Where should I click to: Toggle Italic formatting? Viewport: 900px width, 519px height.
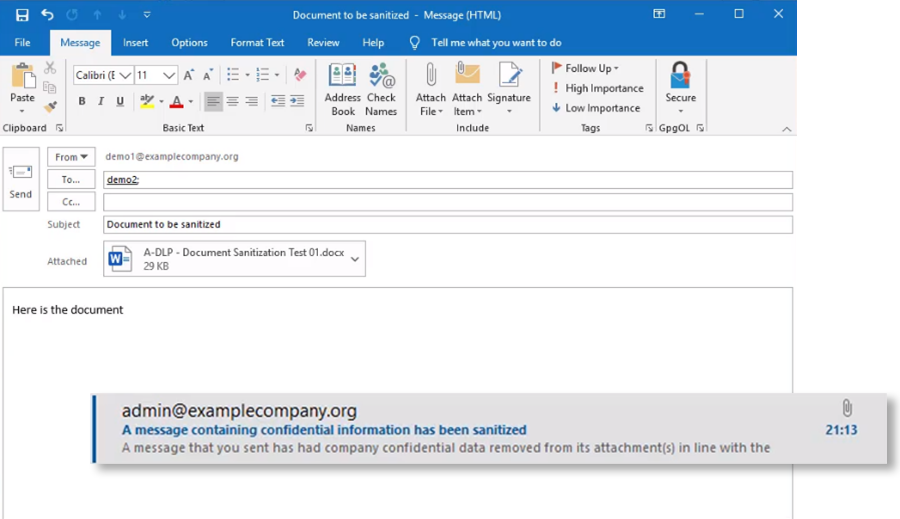(x=101, y=101)
